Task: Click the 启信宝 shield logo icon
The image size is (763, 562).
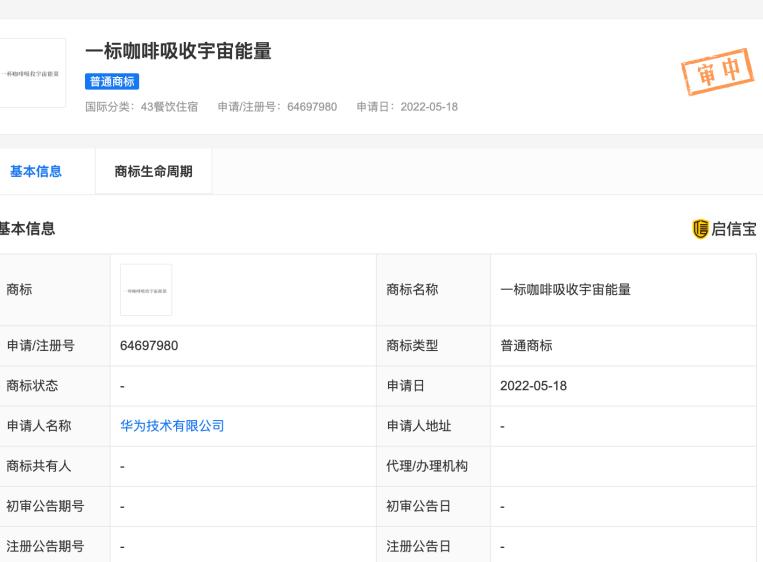Action: point(699,229)
